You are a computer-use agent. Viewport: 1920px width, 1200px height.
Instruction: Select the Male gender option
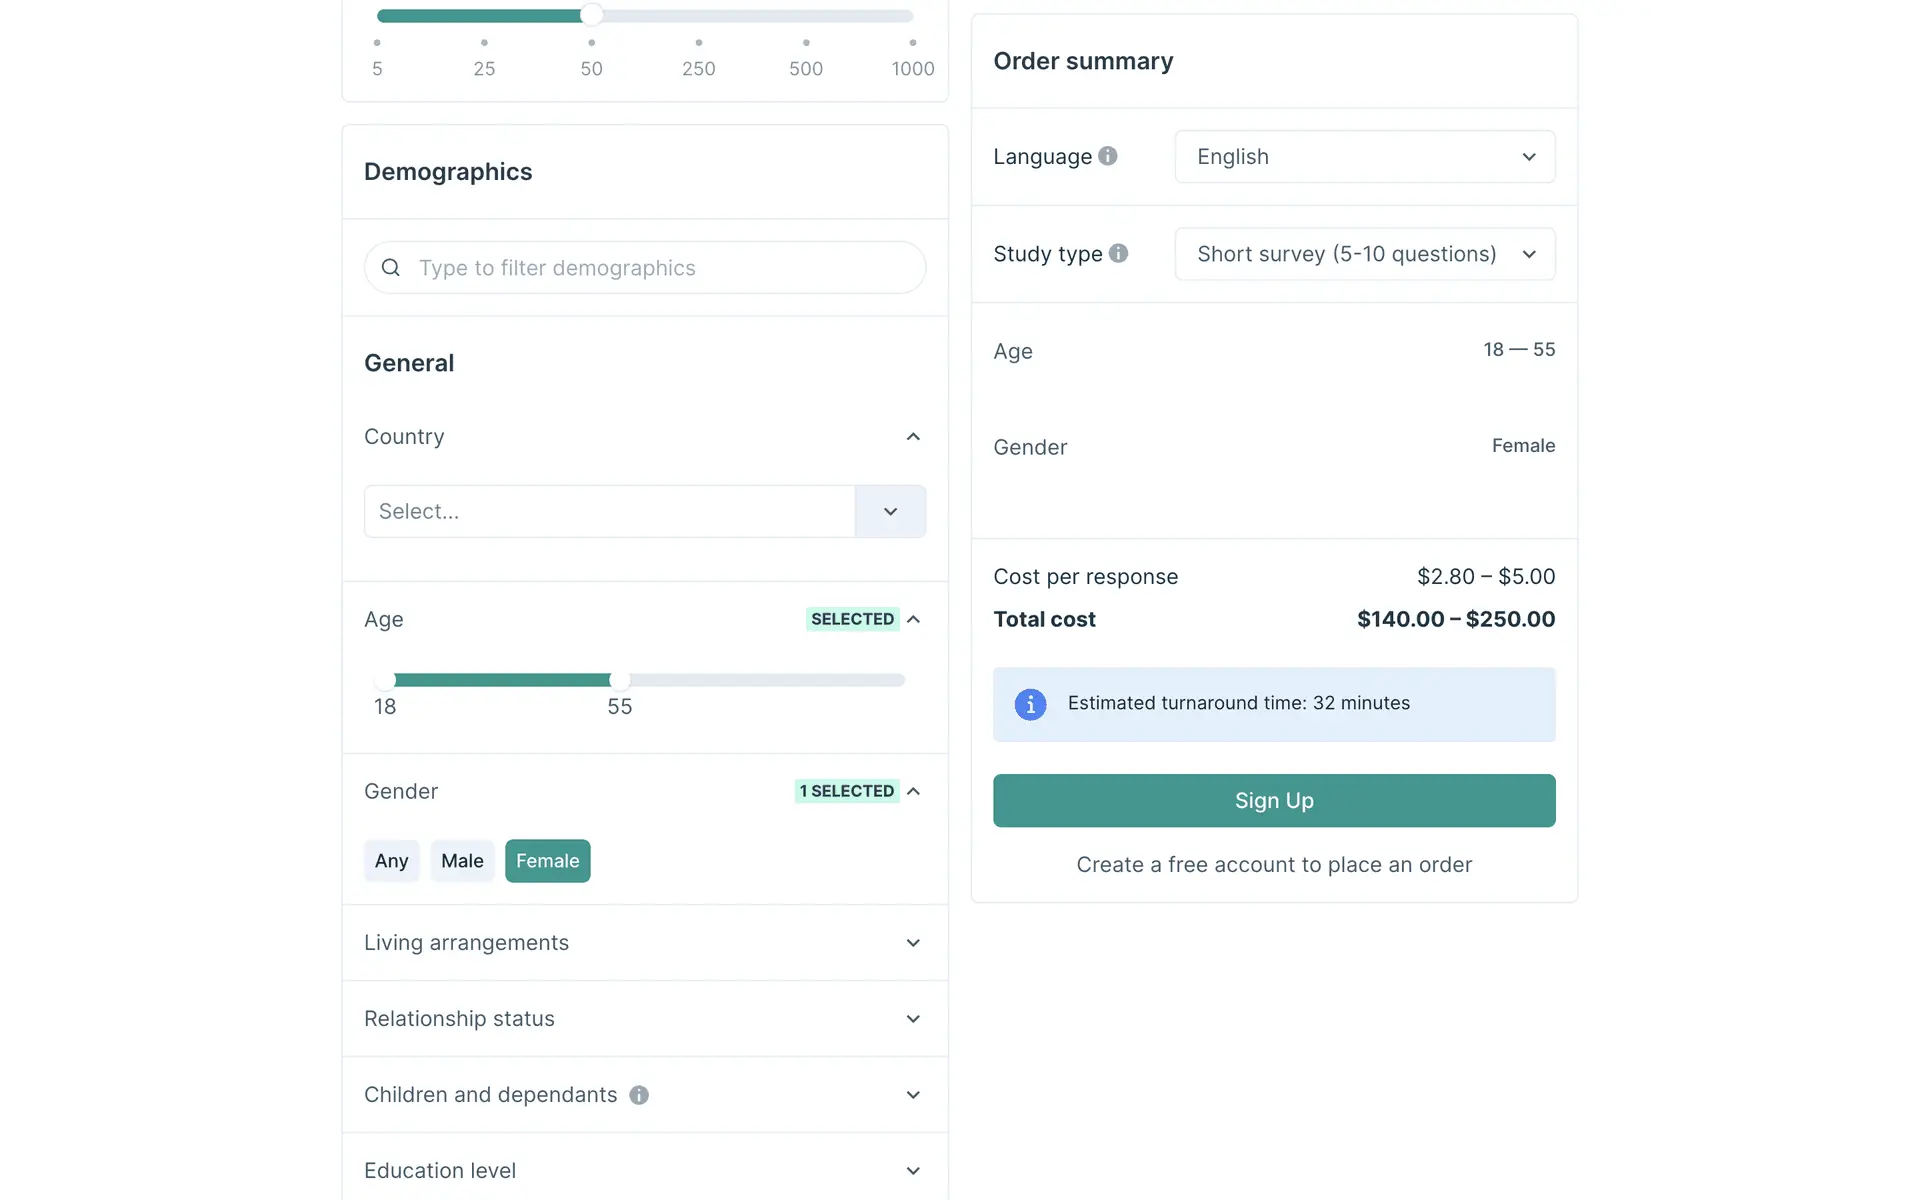click(x=462, y=861)
